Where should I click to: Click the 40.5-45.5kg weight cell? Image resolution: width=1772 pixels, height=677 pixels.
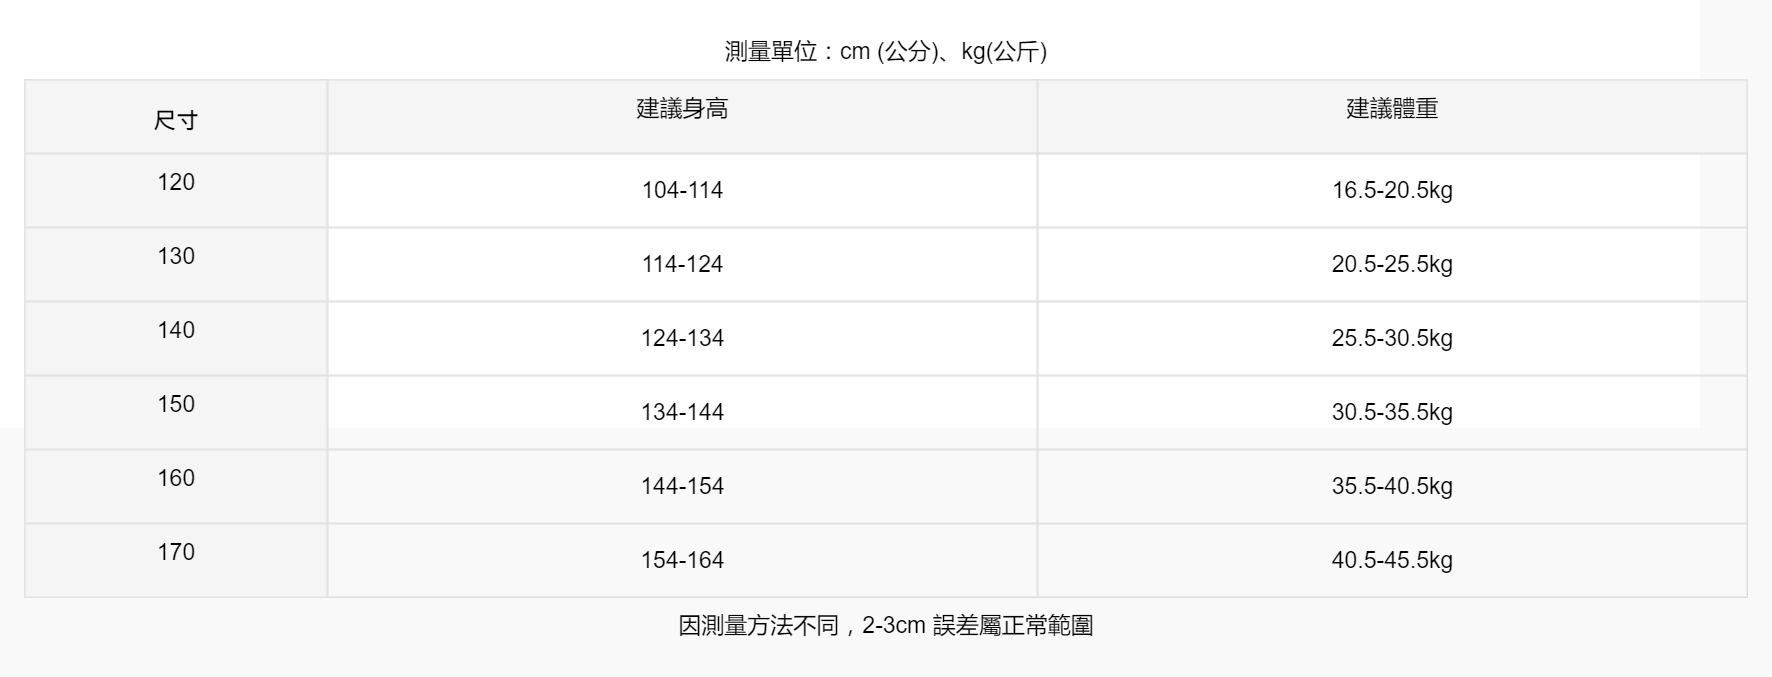pyautogui.click(x=1392, y=560)
